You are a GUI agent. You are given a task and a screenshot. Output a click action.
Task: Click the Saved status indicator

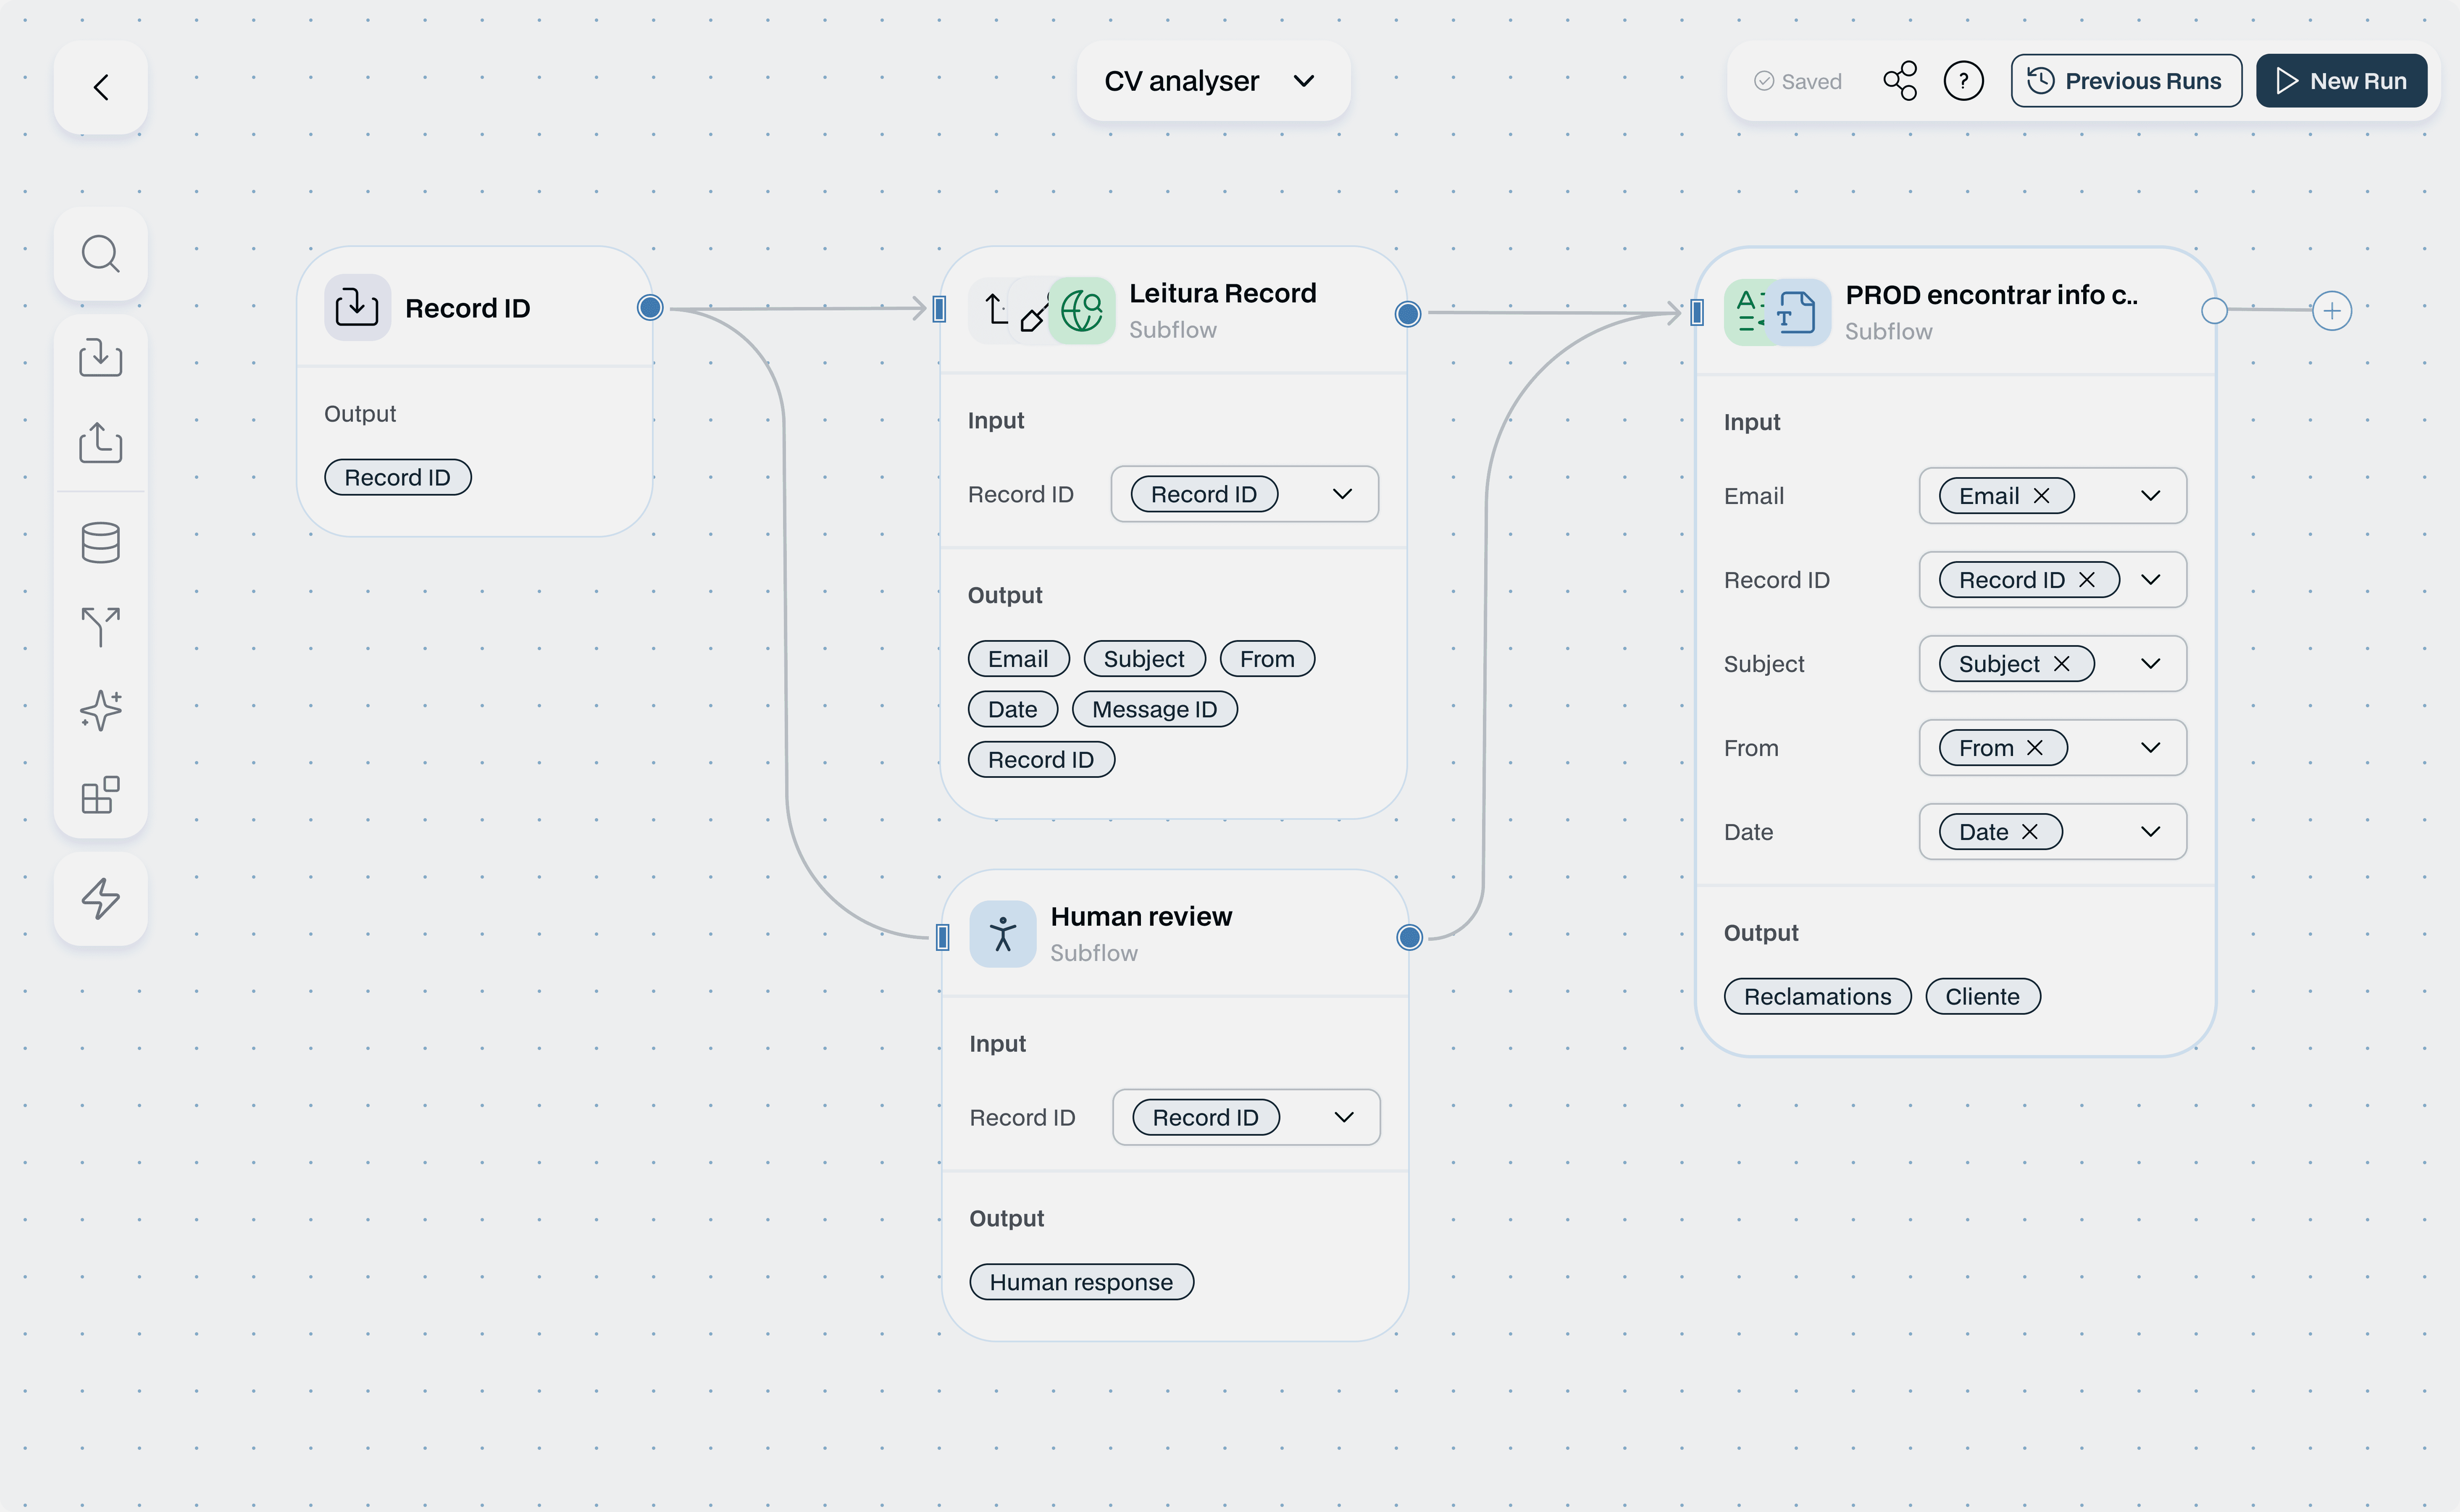click(1798, 82)
